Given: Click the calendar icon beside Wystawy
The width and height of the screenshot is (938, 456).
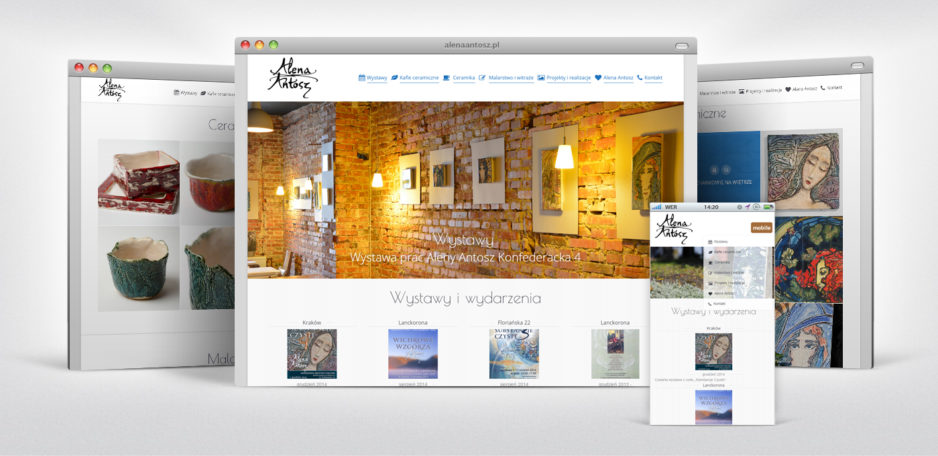Looking at the screenshot, I should pyautogui.click(x=362, y=77).
